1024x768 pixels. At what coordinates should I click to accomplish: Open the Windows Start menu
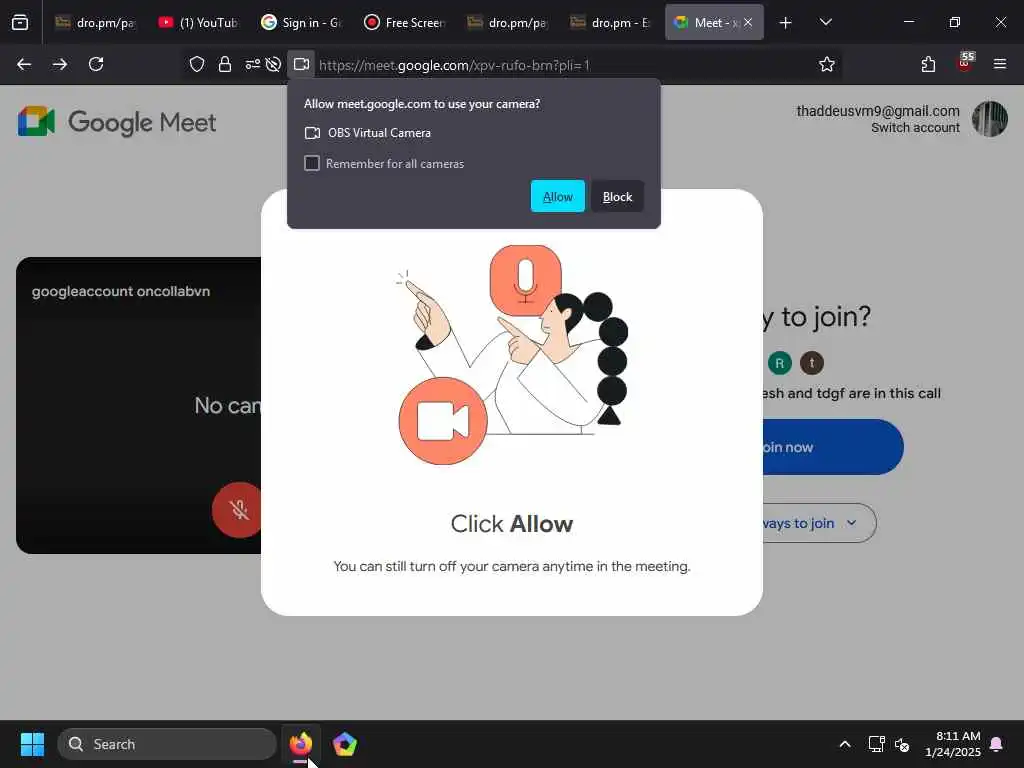[32, 744]
